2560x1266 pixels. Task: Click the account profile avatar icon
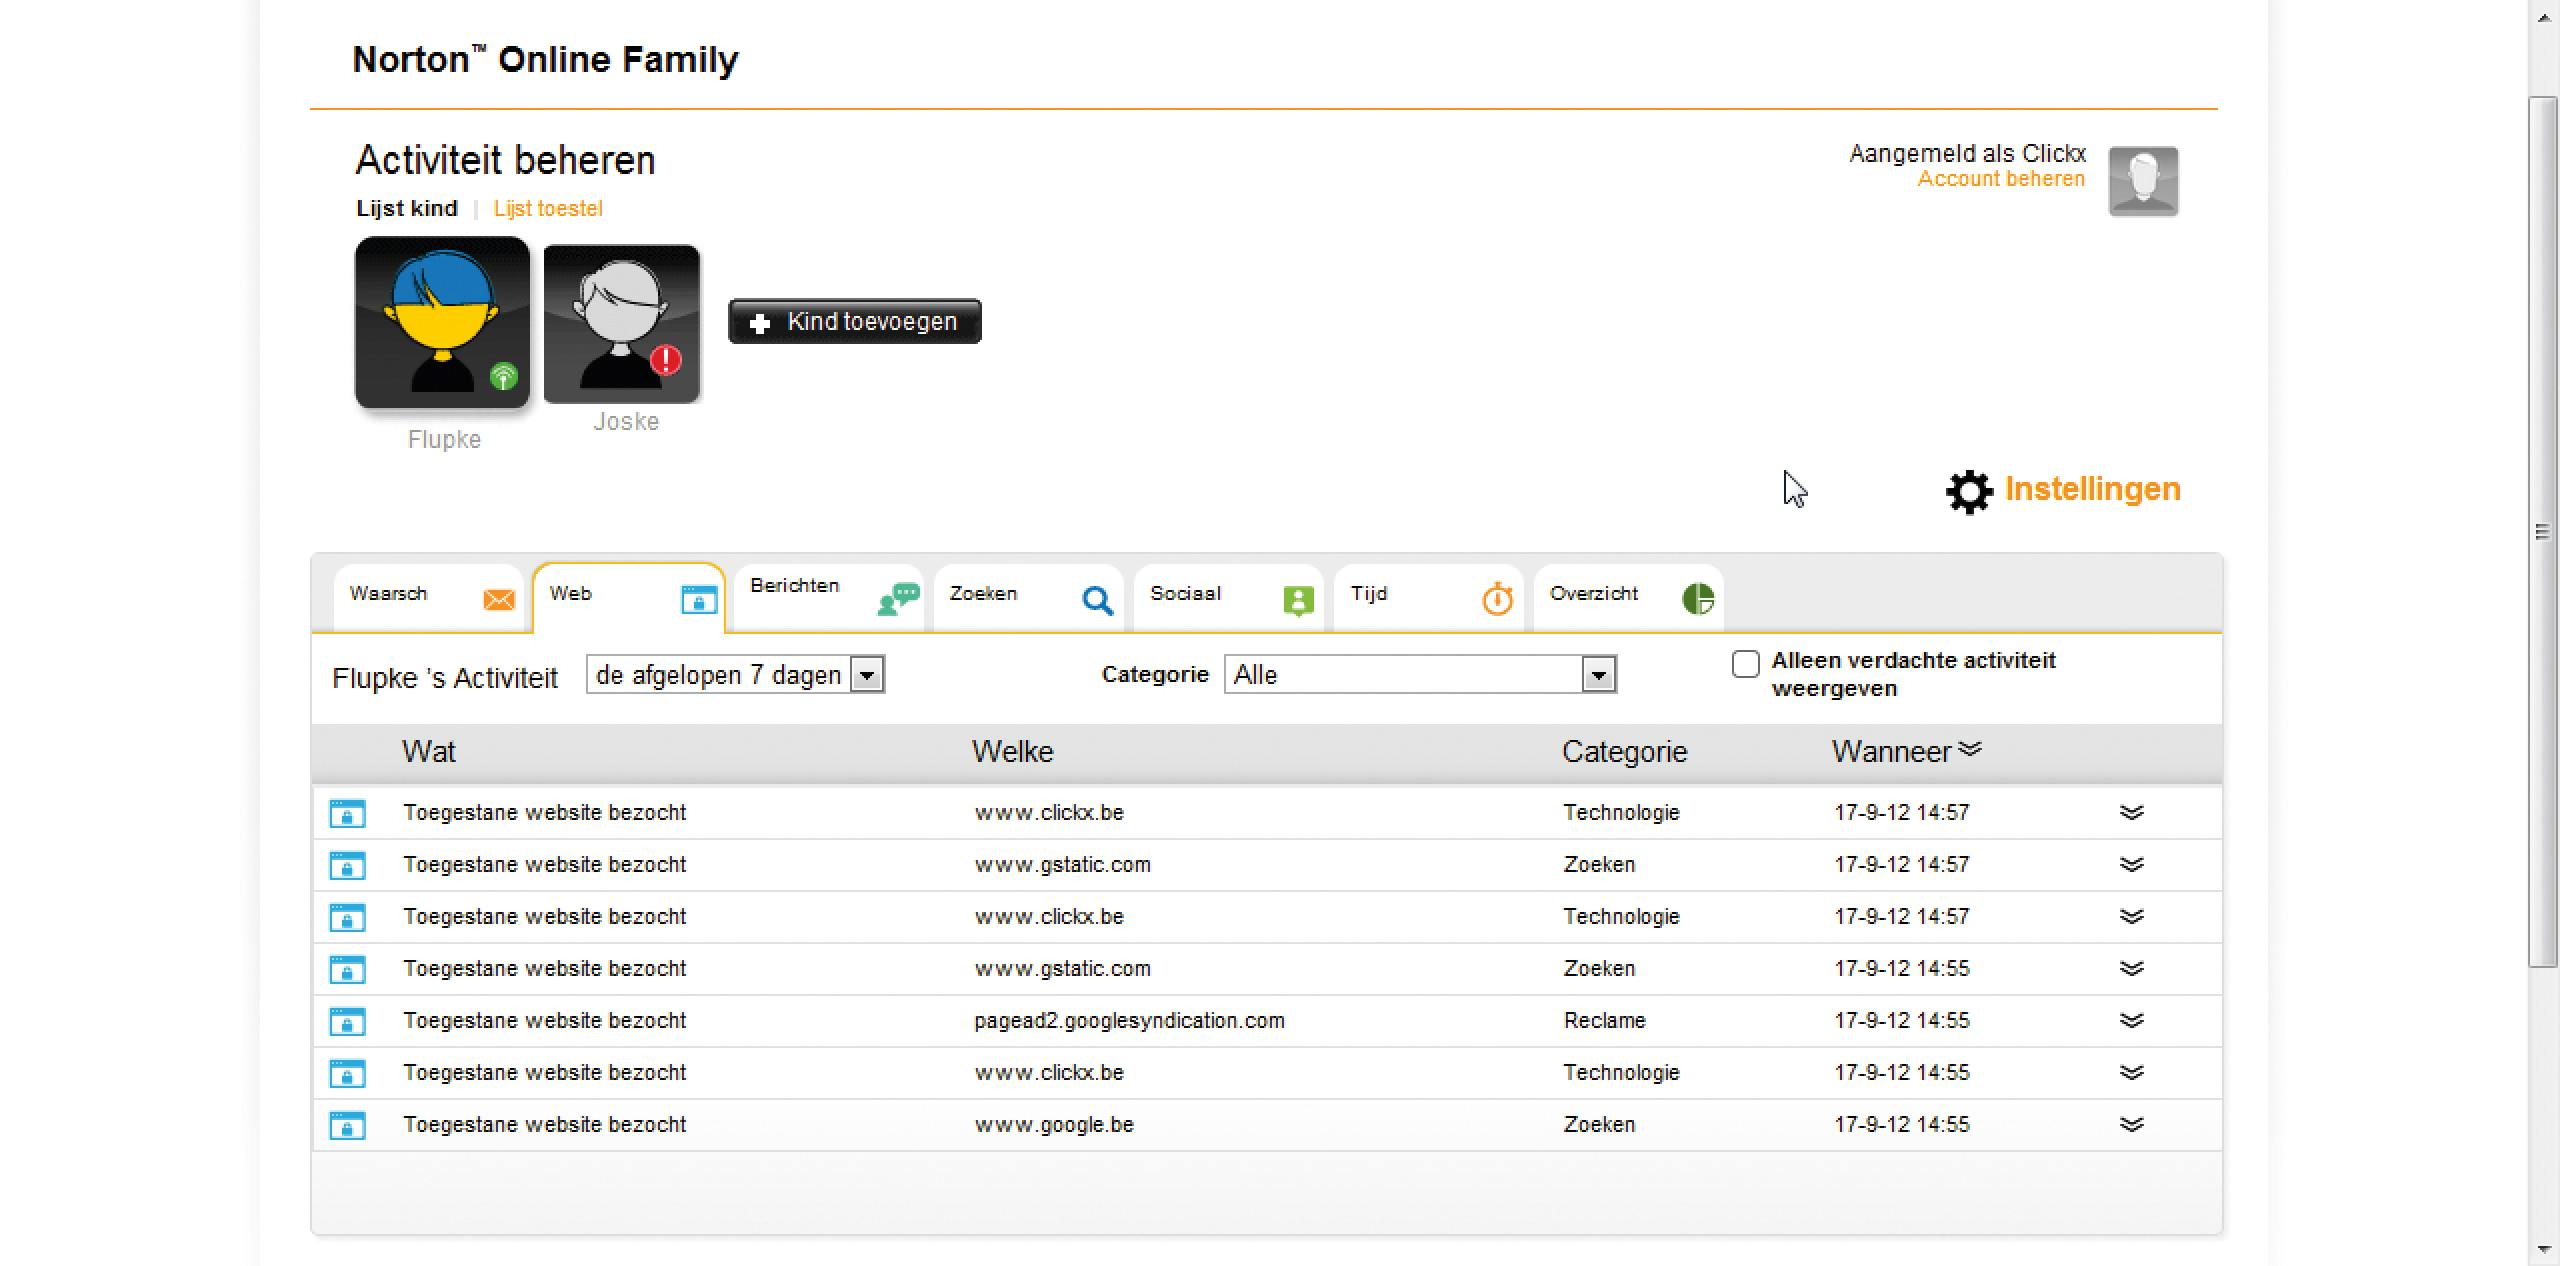pos(2143,181)
